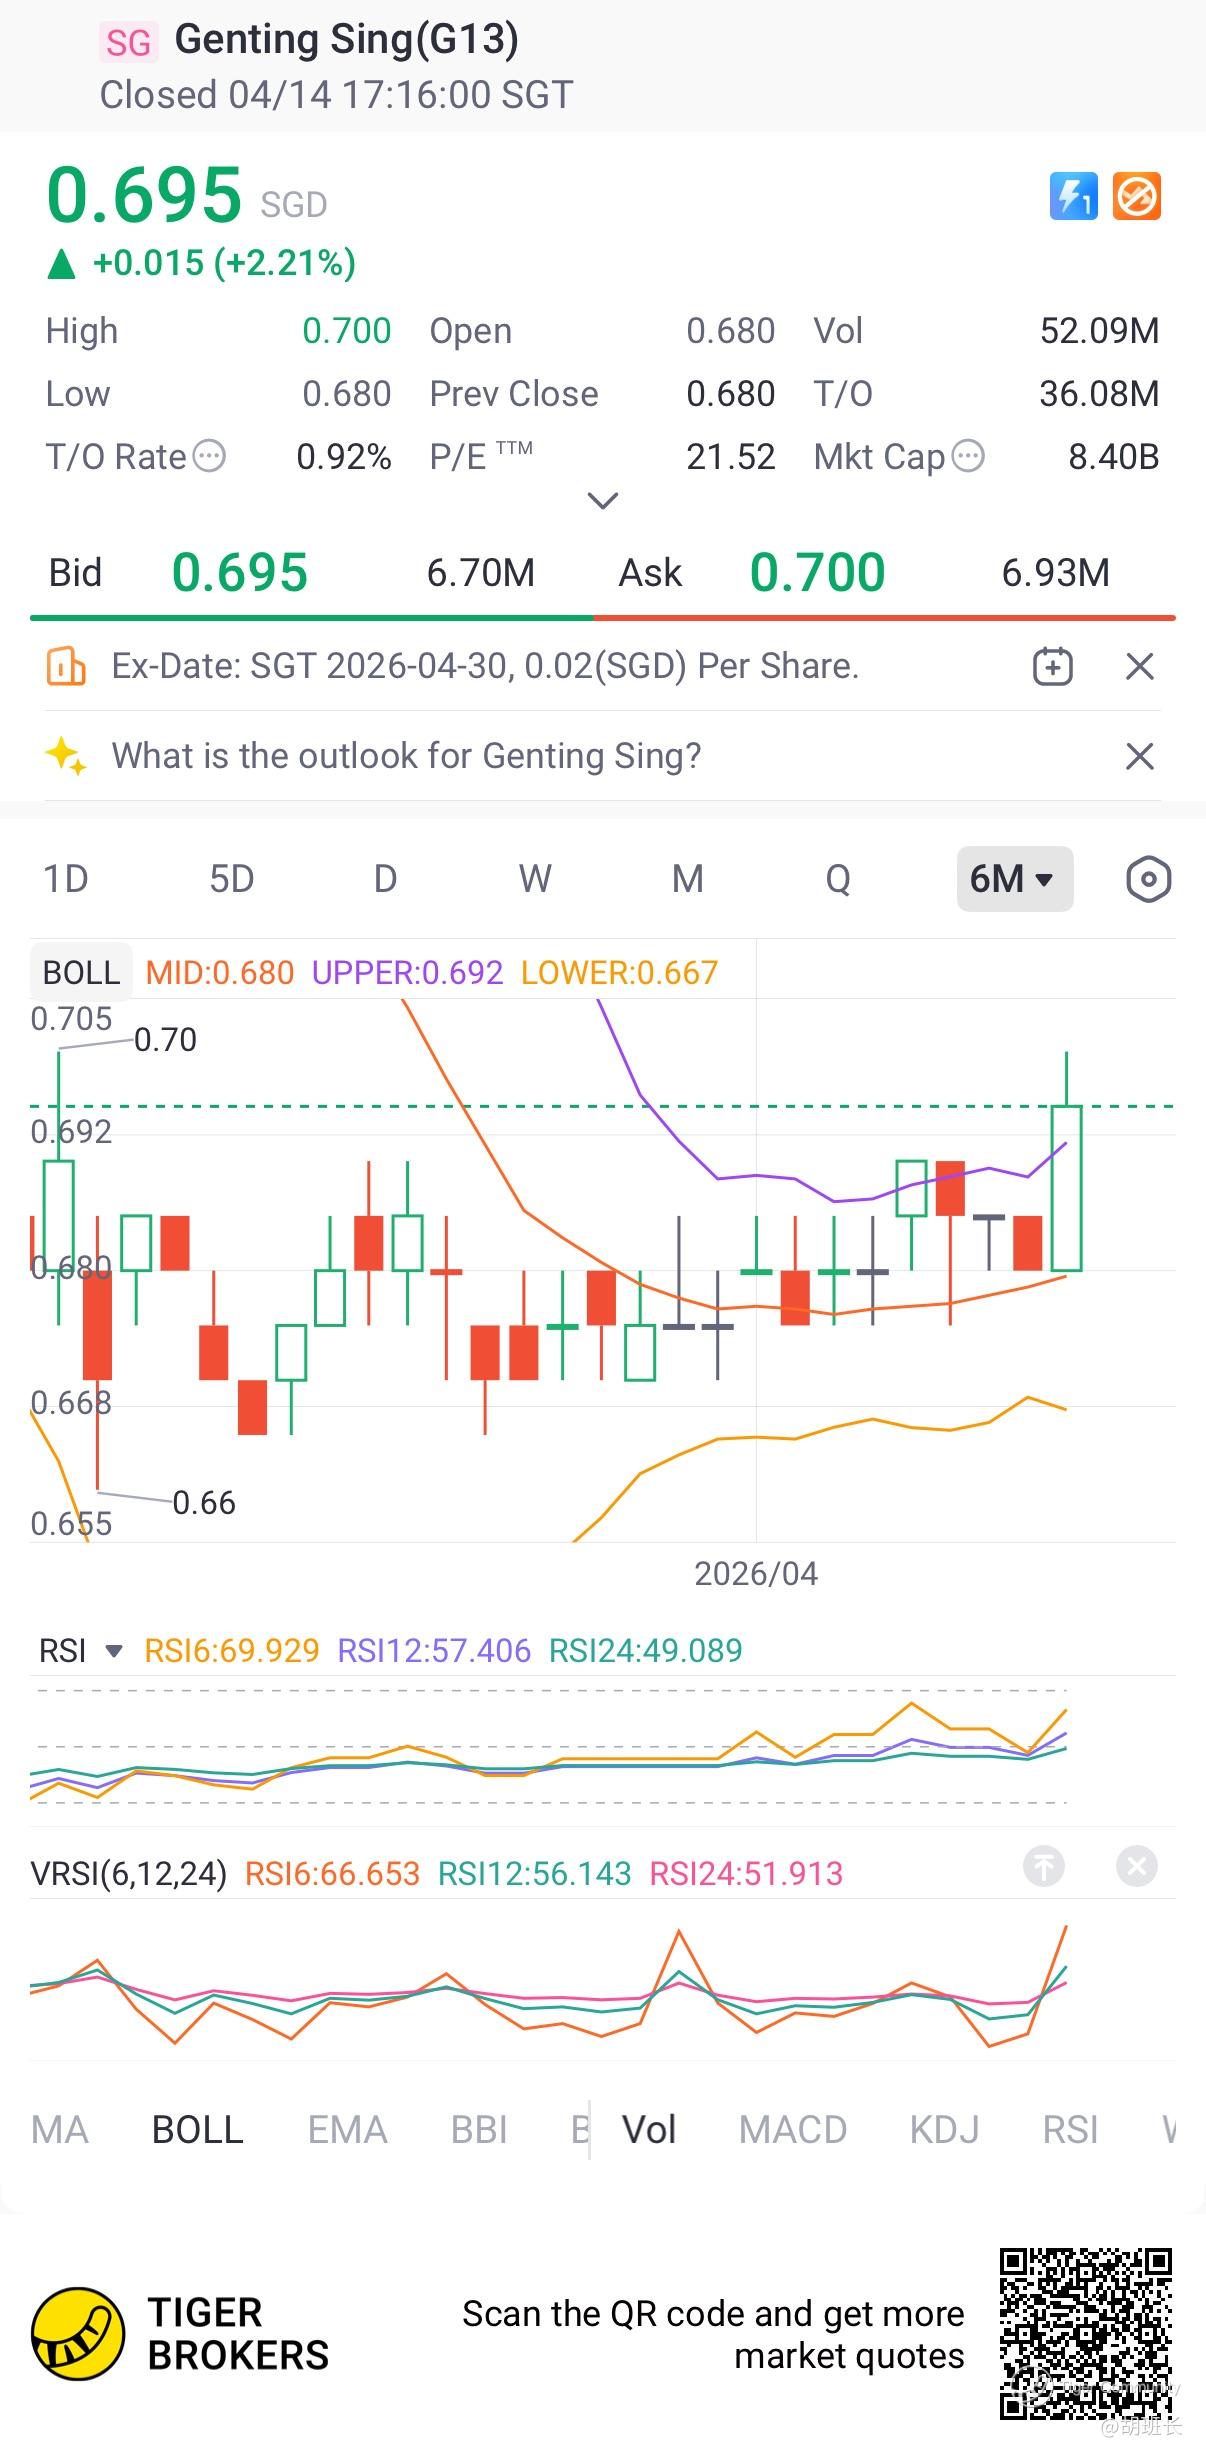Tap RSI6:69.929 reading
The image size is (1206, 2454).
pos(232,1650)
